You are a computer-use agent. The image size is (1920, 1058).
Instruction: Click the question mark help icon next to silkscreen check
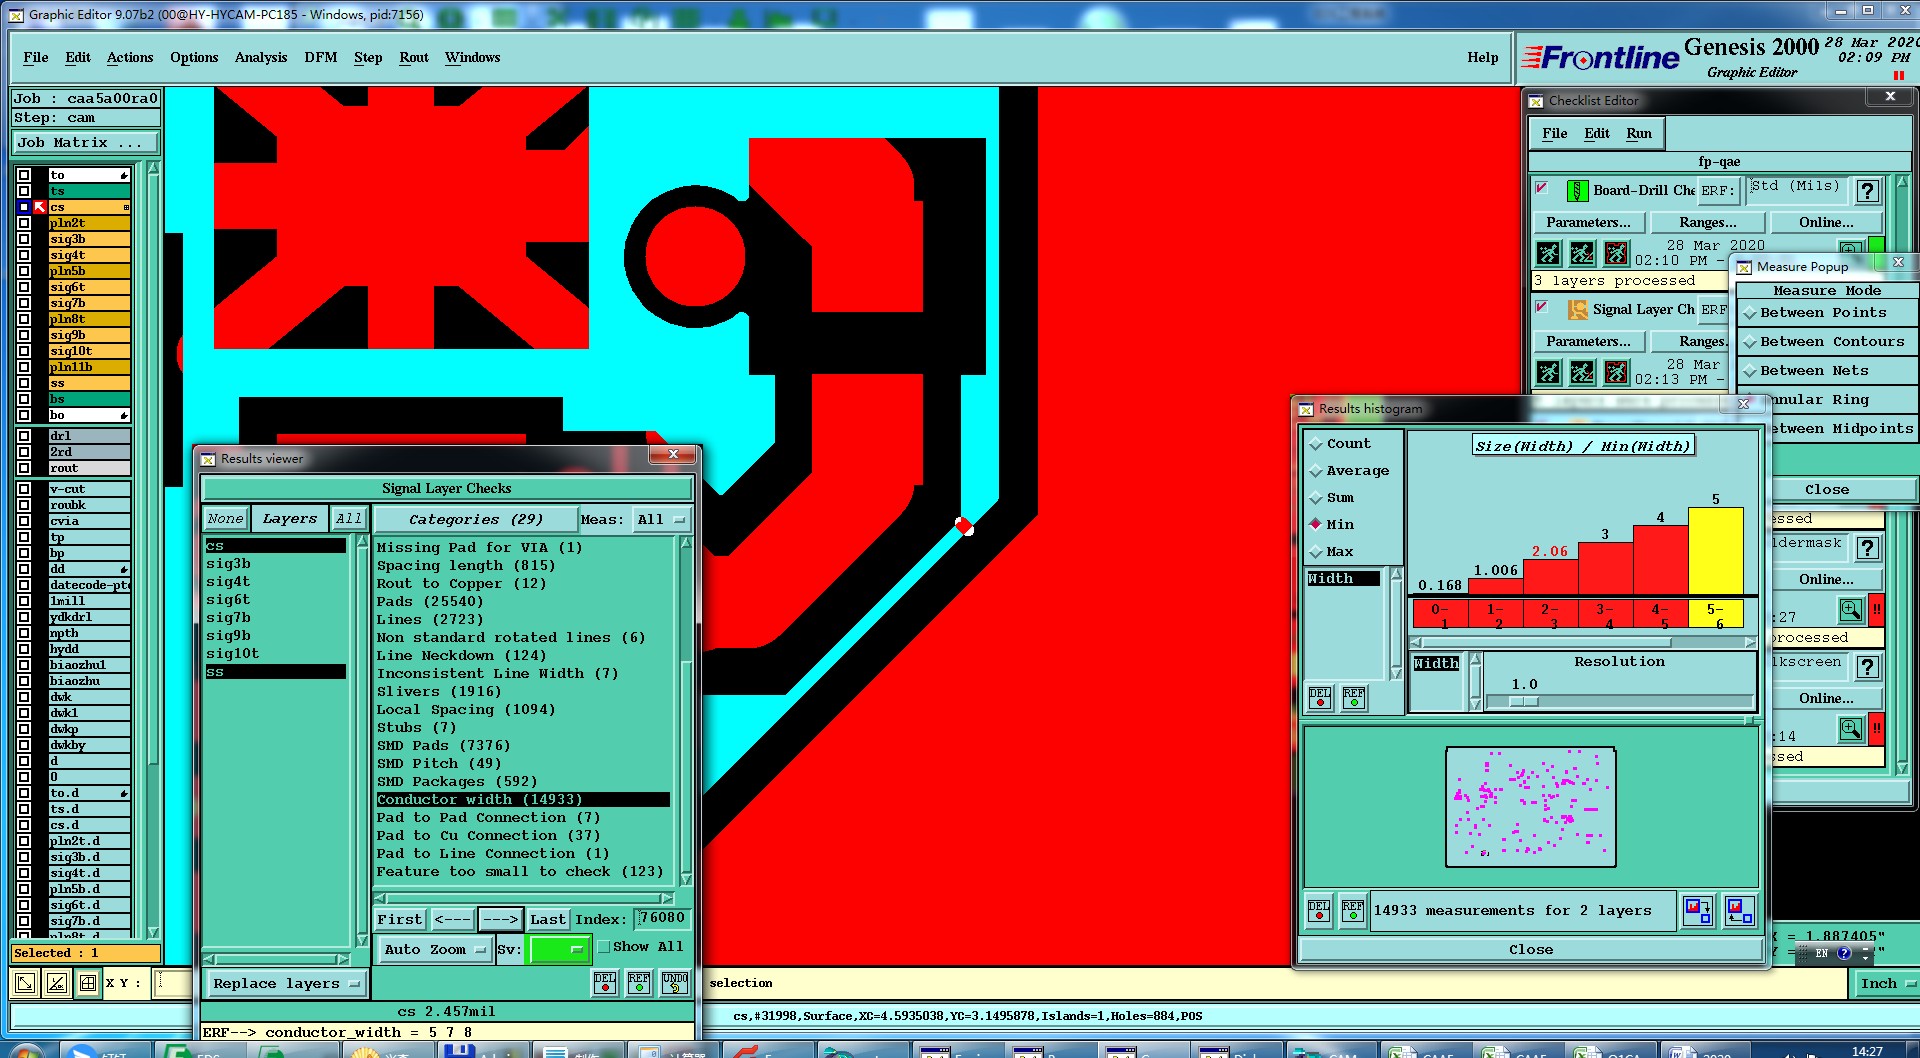[1866, 667]
